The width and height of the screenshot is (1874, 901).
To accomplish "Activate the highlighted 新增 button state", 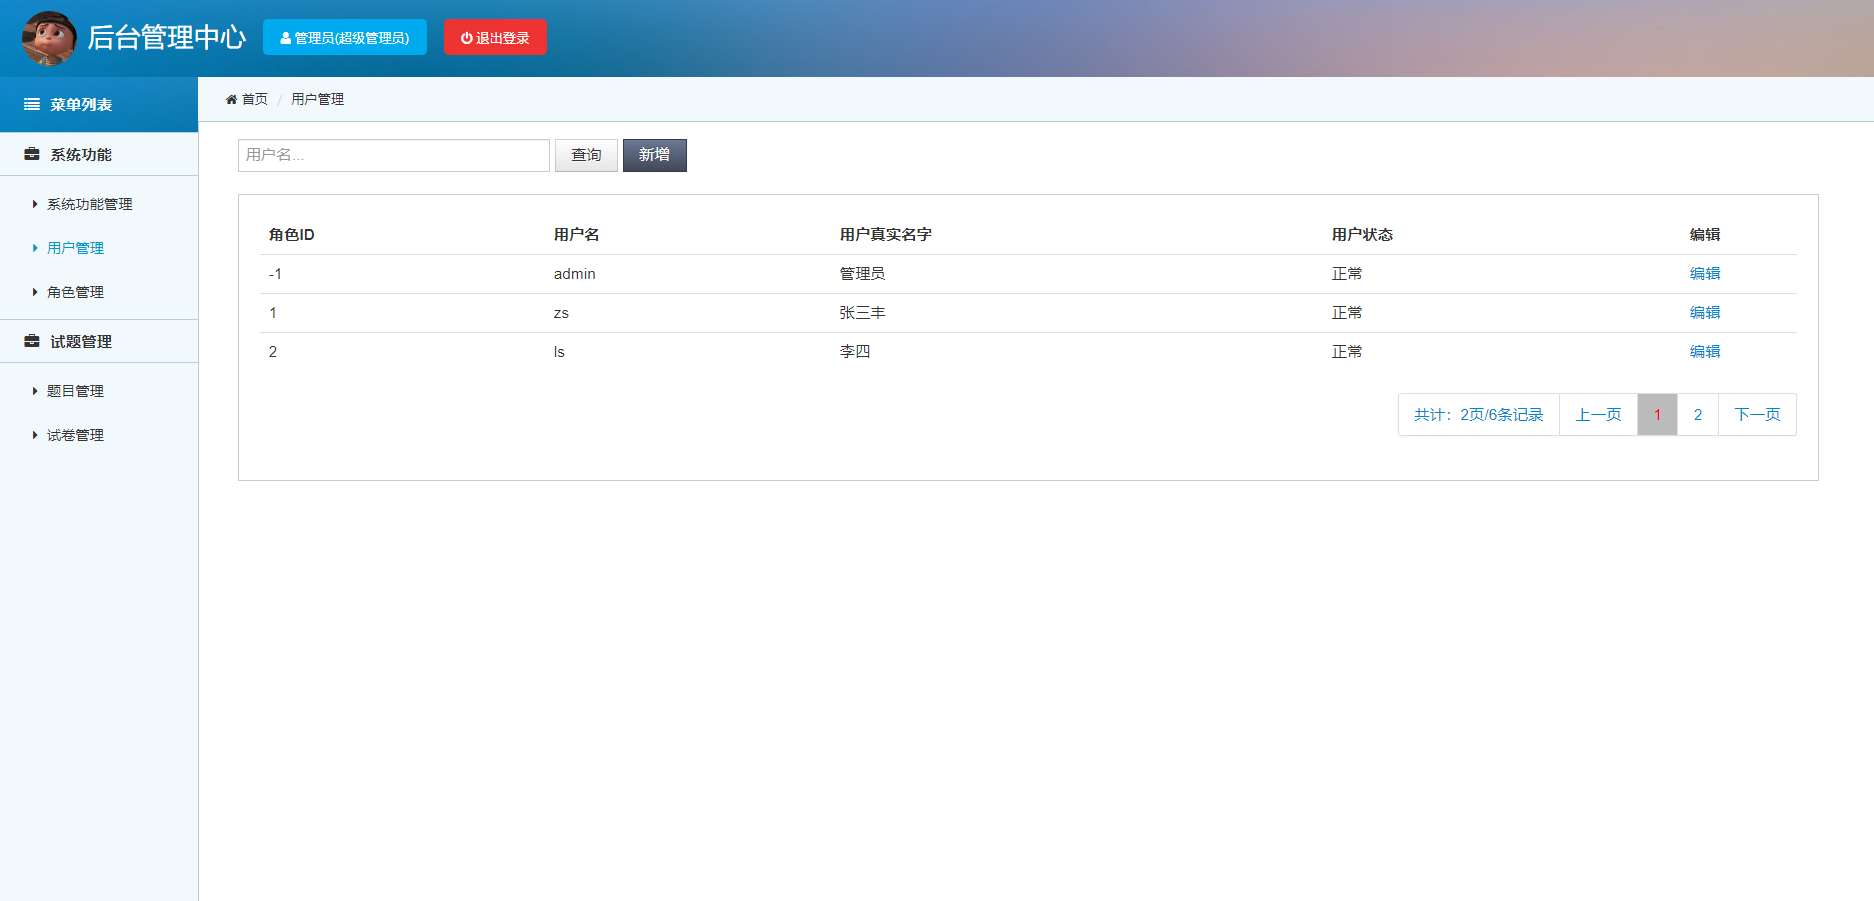I will (x=654, y=155).
